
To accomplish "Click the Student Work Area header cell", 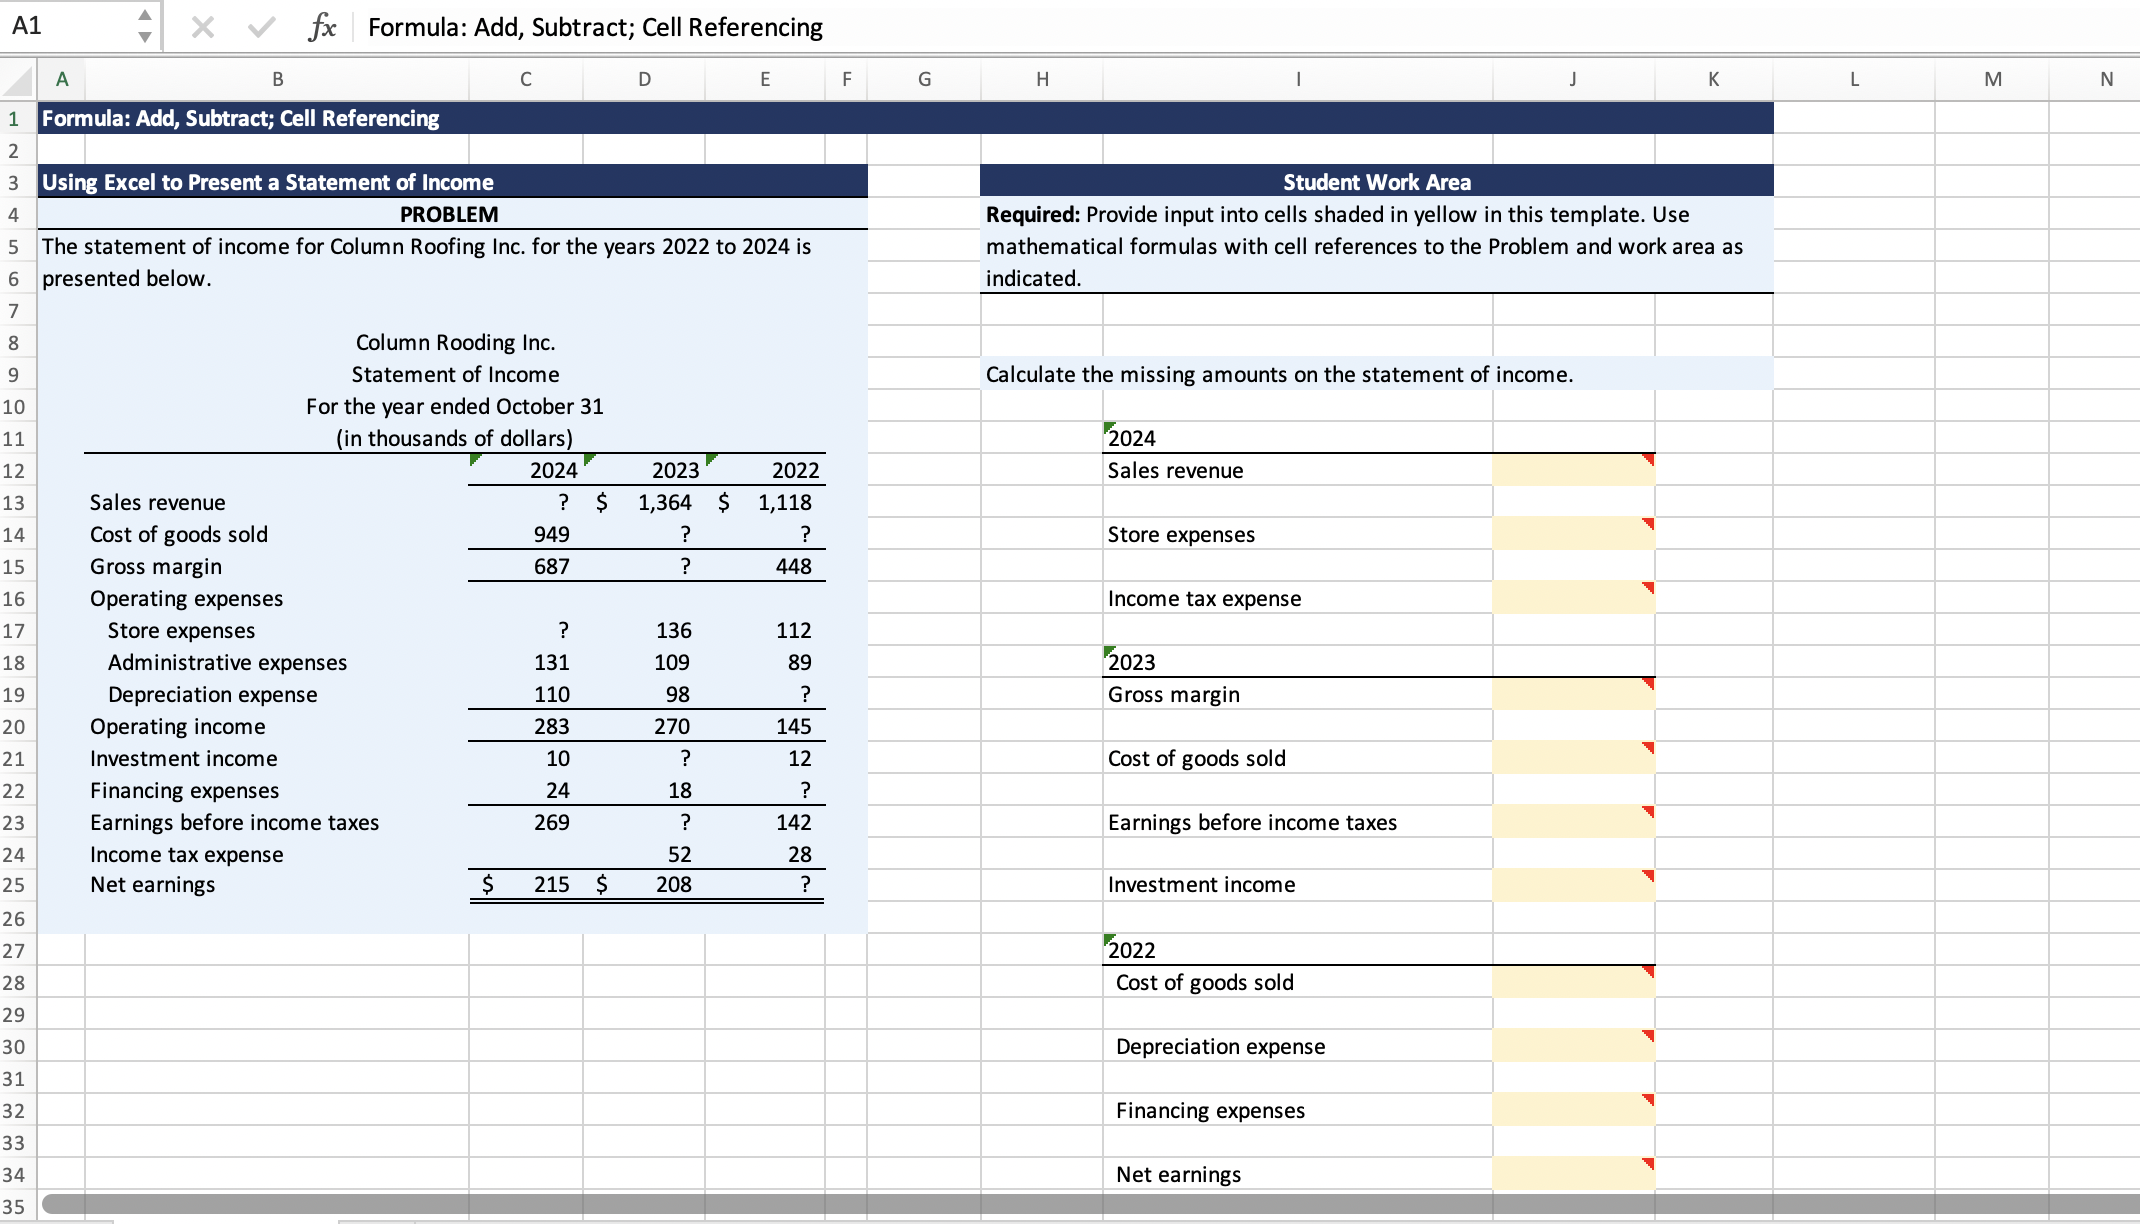I will [x=1376, y=182].
